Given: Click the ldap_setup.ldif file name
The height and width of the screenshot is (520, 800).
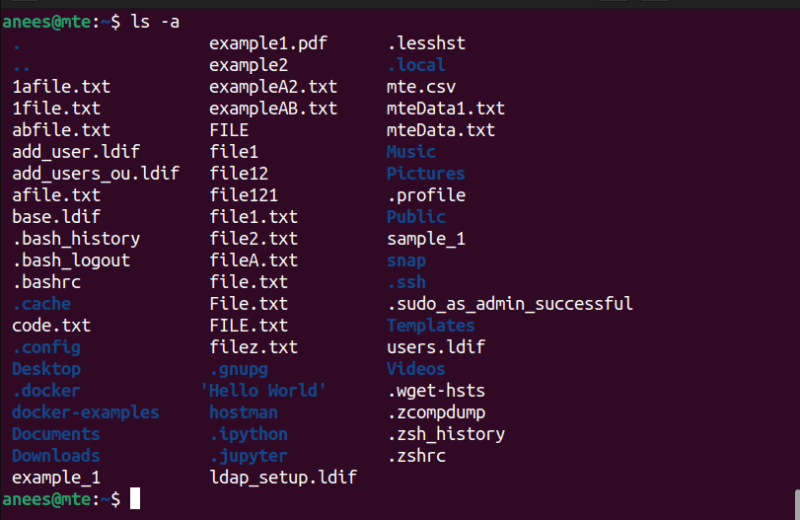Looking at the screenshot, I should 283,478.
